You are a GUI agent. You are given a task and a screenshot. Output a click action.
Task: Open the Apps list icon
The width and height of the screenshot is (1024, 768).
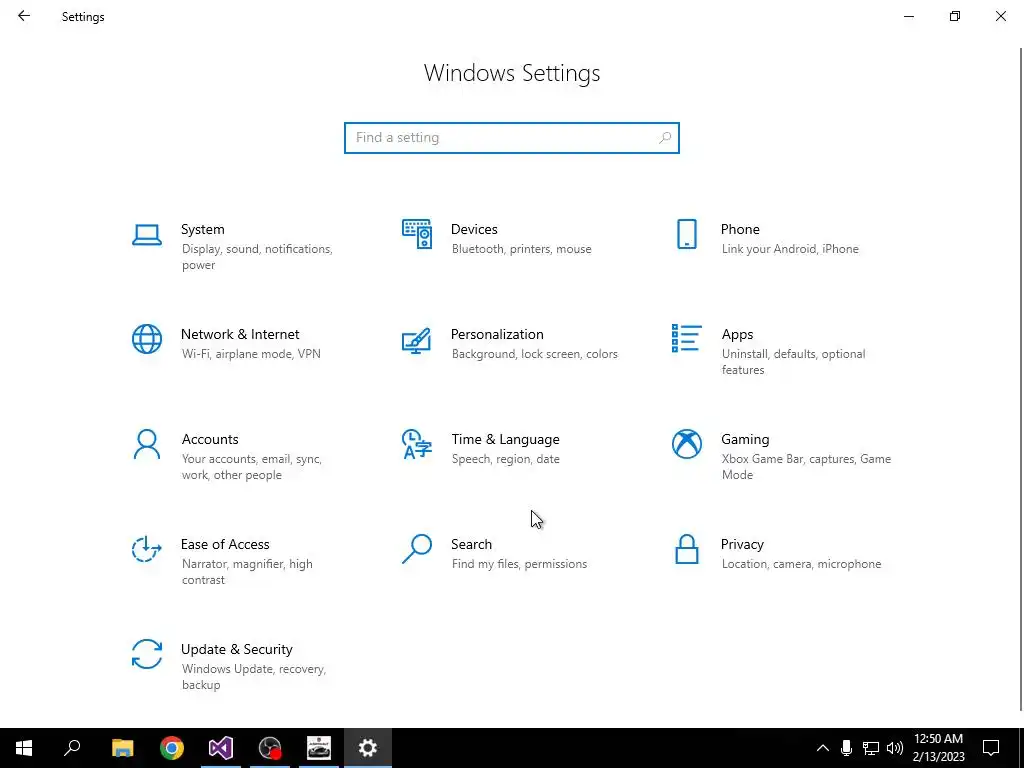tap(686, 338)
